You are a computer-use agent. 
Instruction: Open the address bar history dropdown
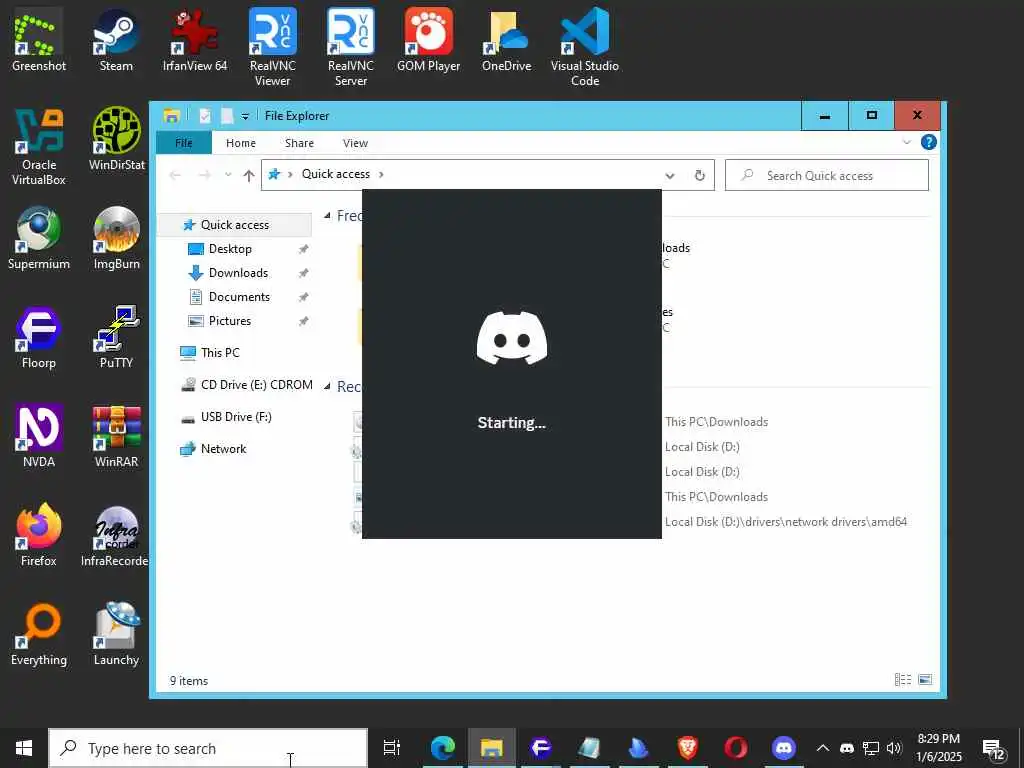click(670, 176)
